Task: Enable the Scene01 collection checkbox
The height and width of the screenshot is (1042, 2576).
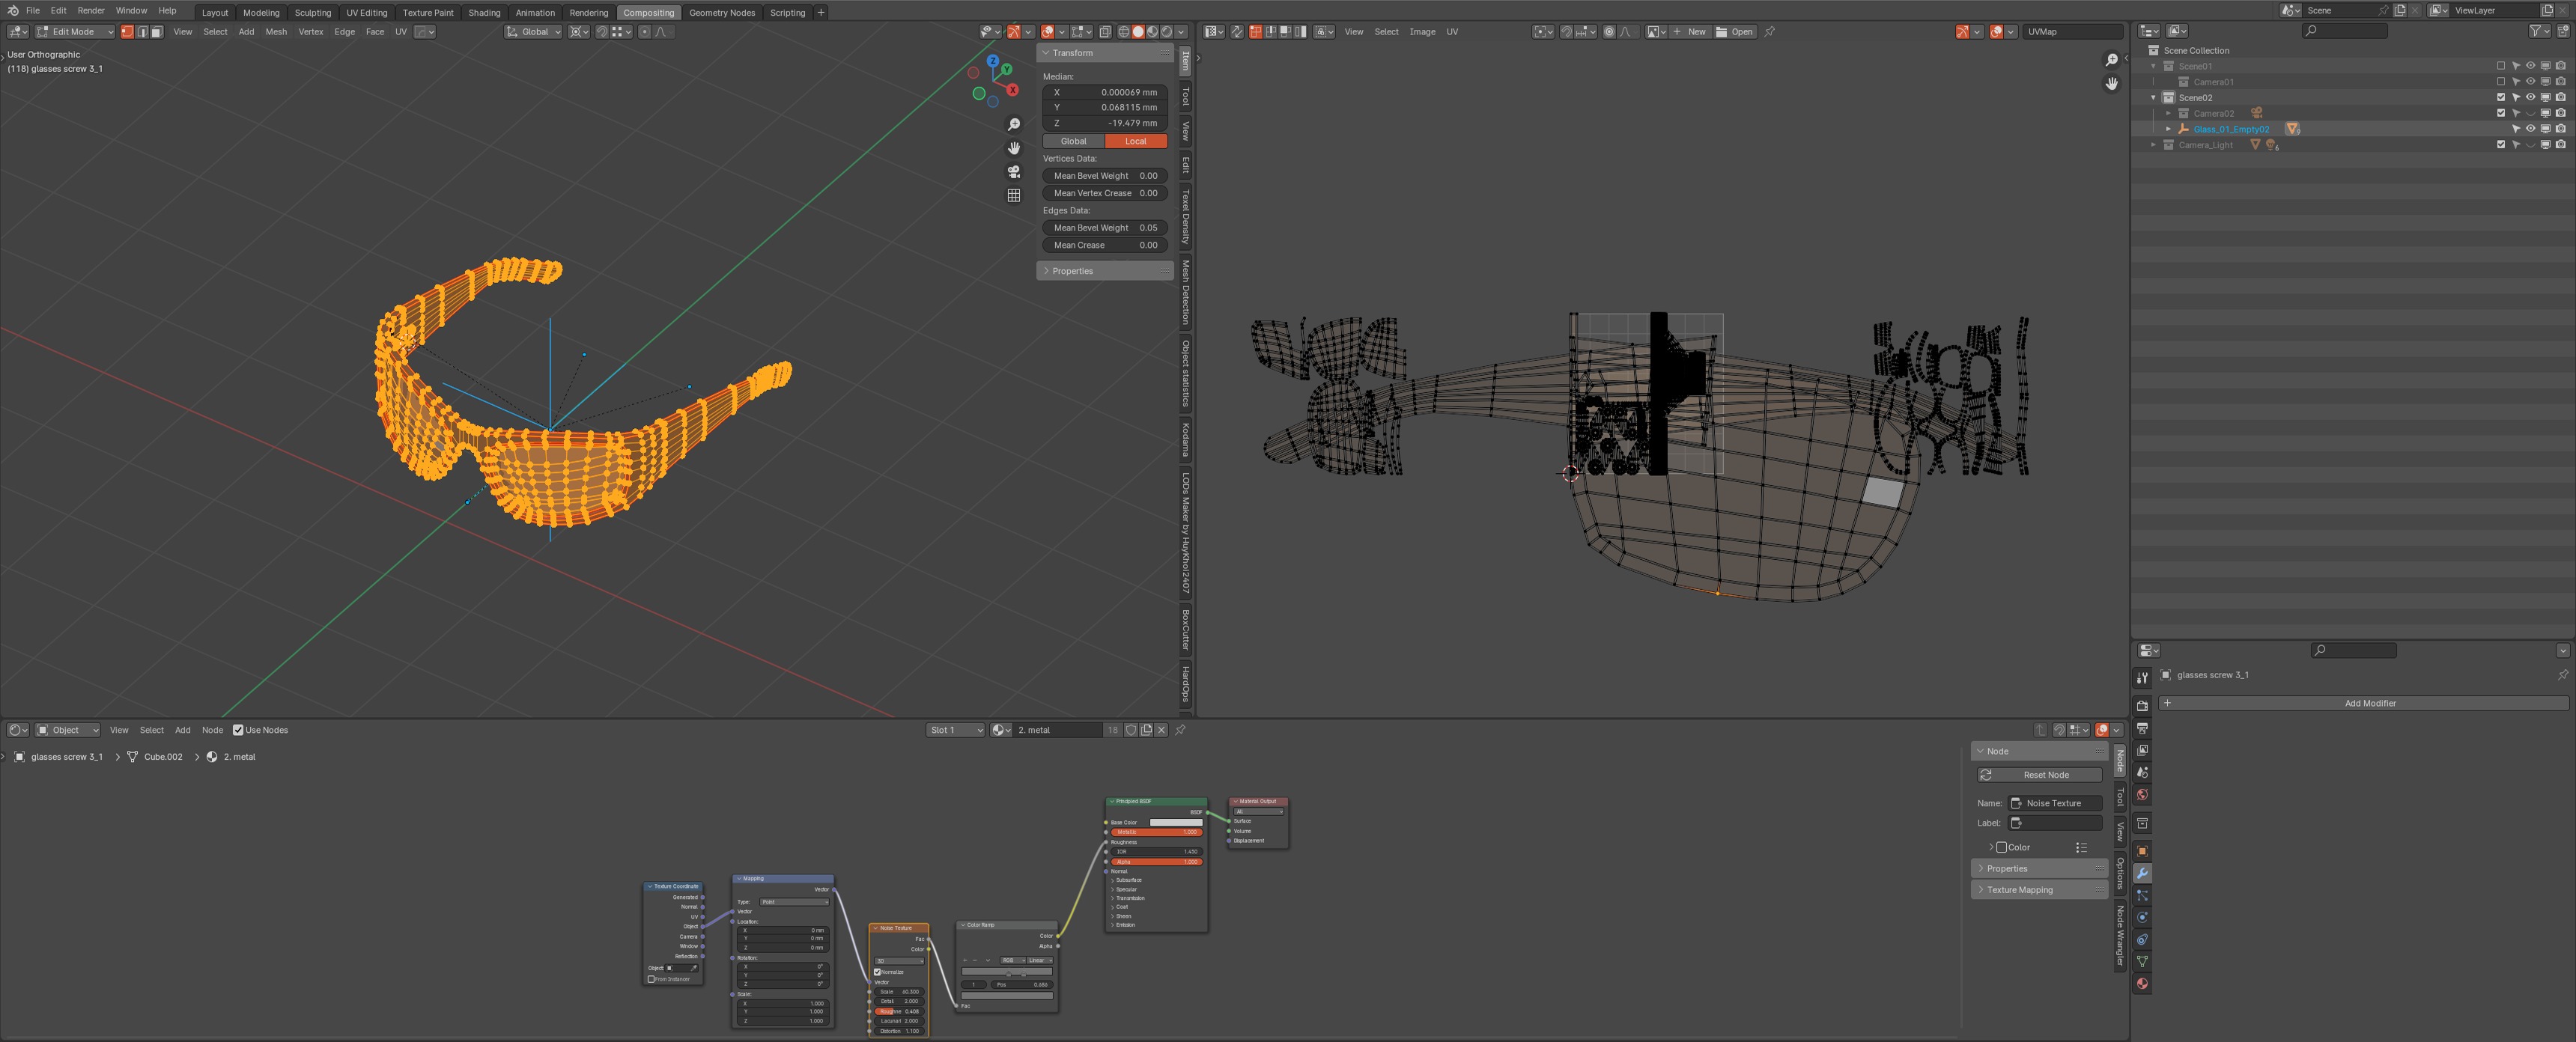Action: point(2501,66)
